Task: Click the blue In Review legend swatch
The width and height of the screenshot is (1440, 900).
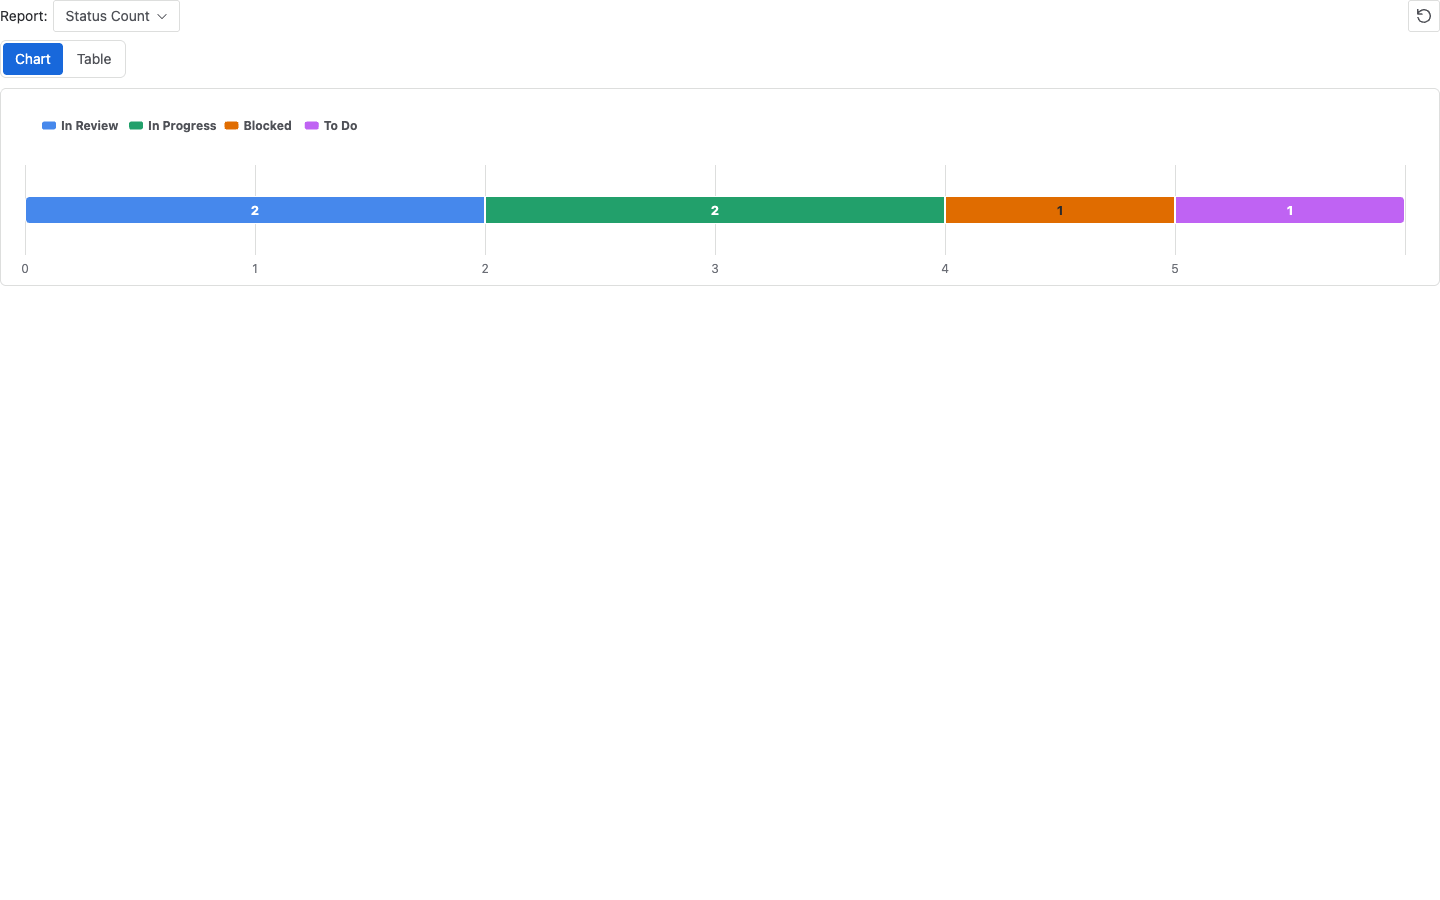Action: point(49,126)
